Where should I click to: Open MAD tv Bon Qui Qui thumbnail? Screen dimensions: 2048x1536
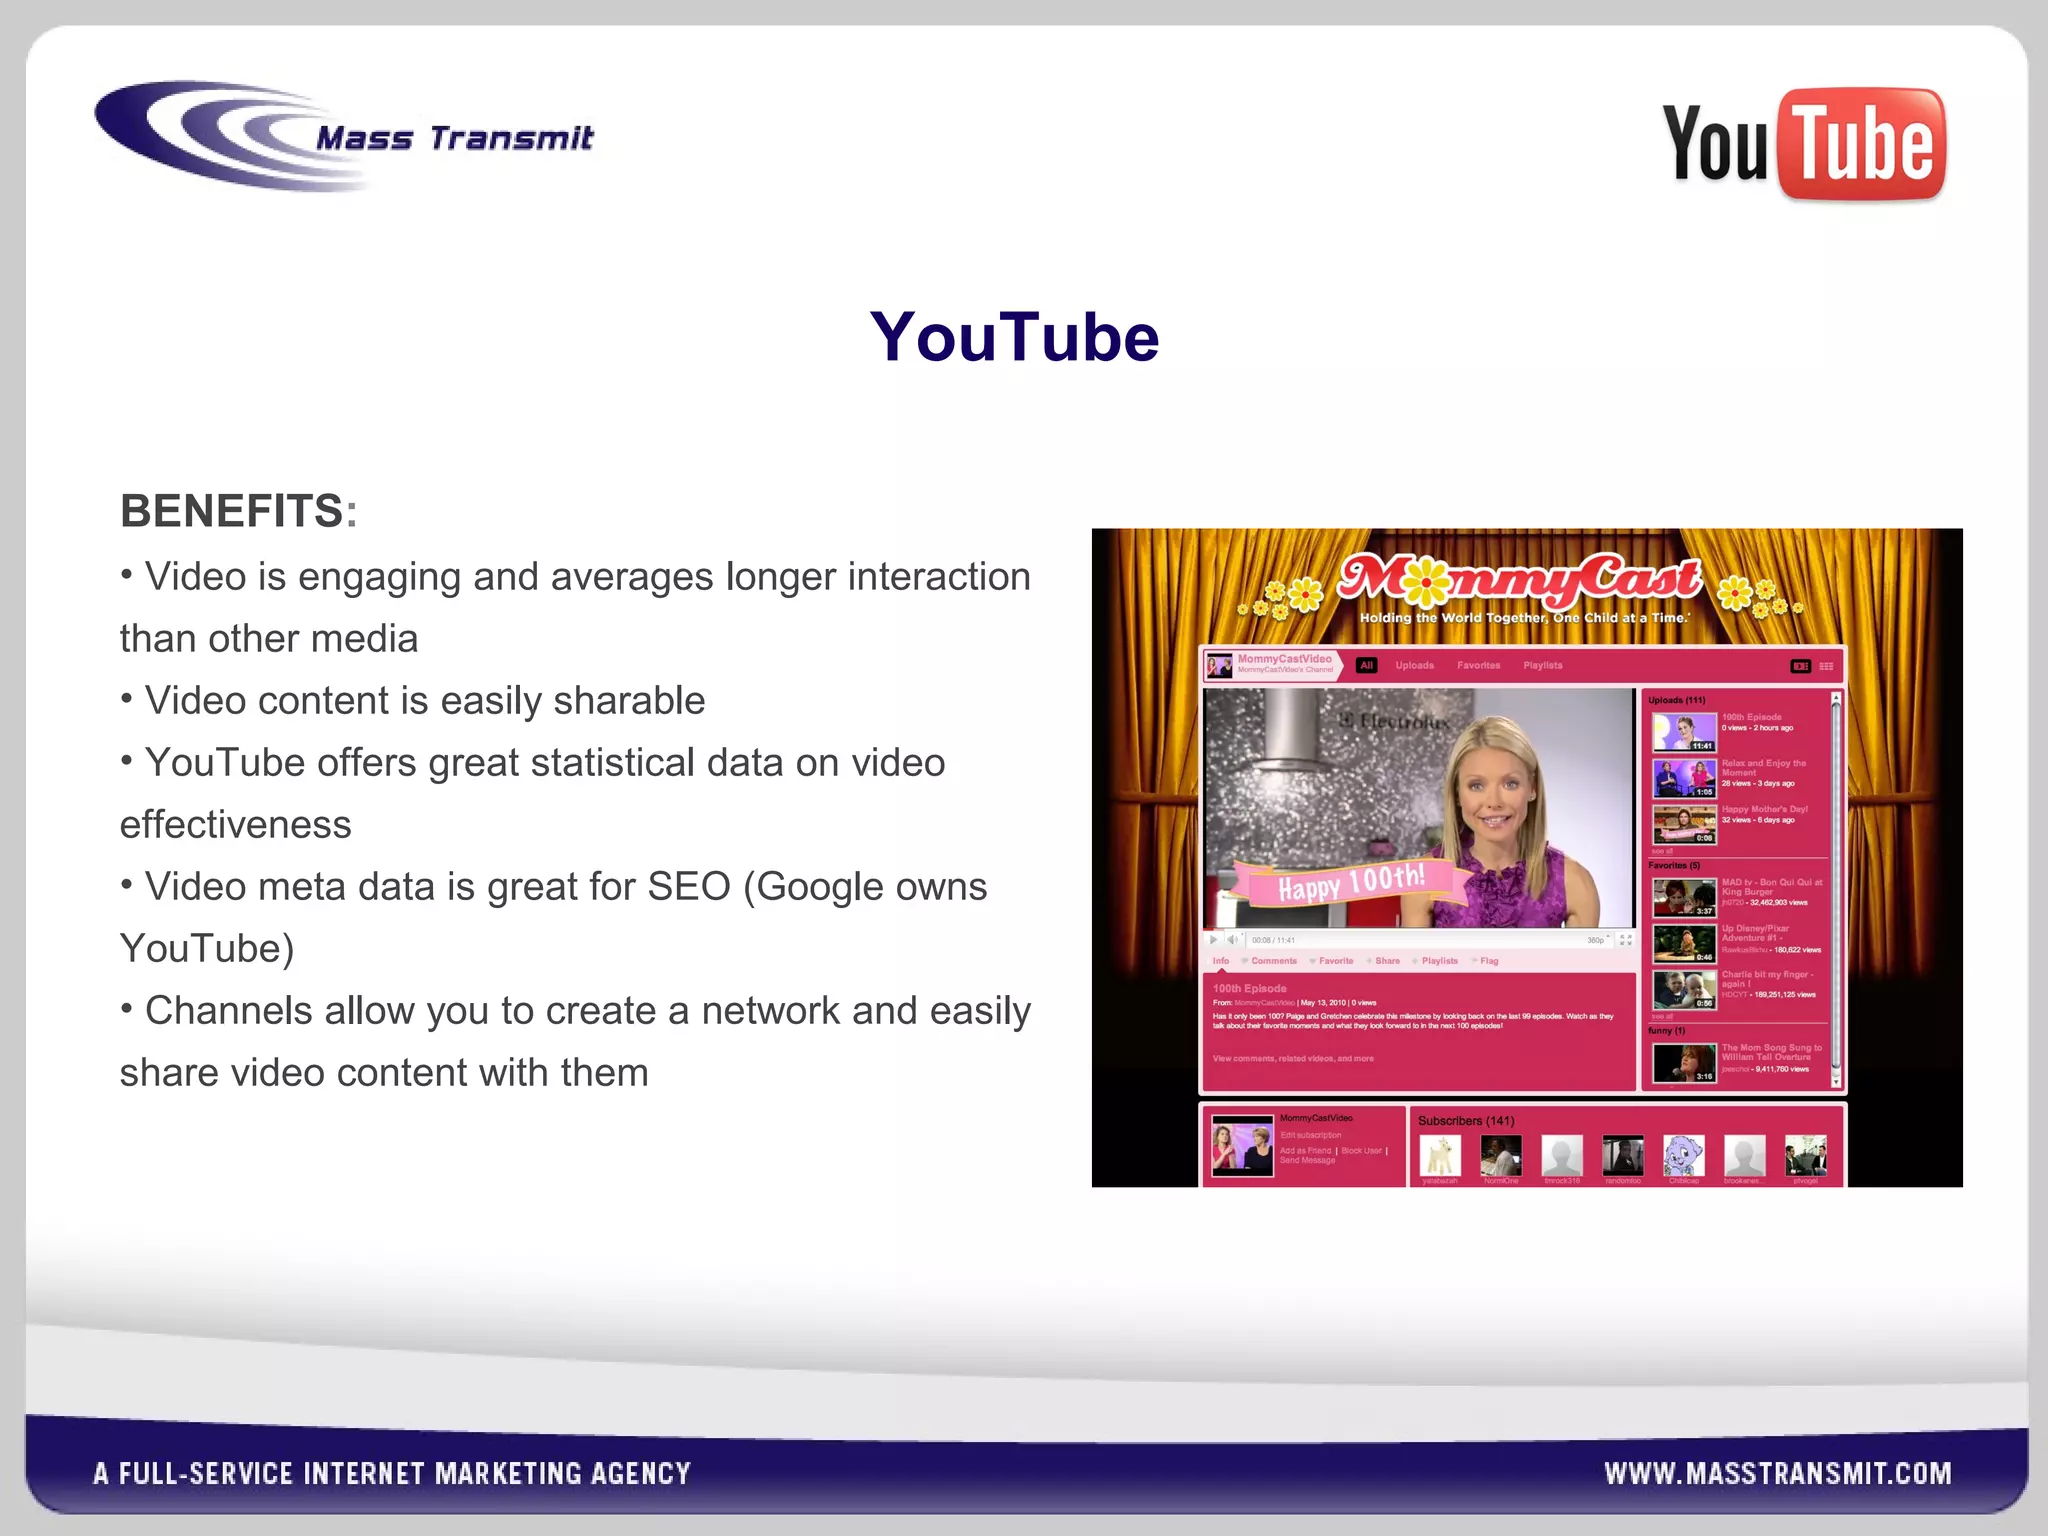1684,898
